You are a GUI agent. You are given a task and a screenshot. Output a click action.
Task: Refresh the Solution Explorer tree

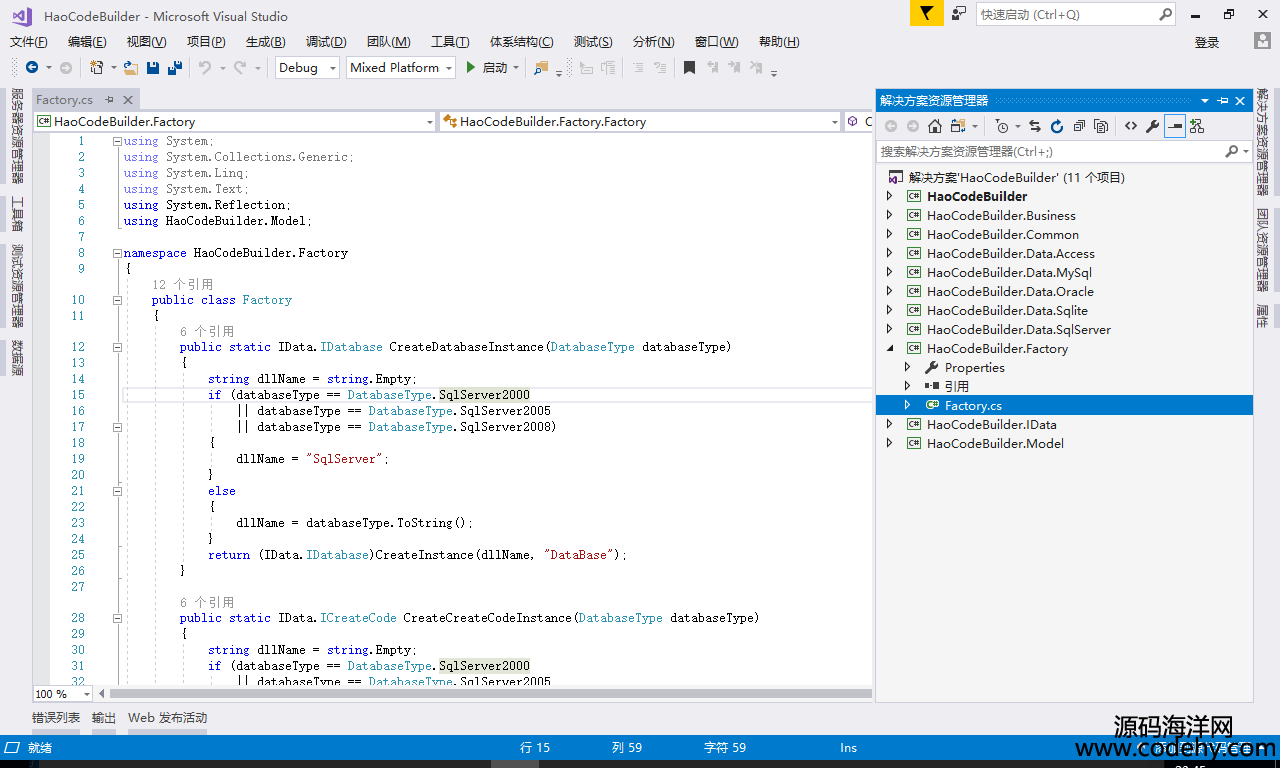[1056, 126]
